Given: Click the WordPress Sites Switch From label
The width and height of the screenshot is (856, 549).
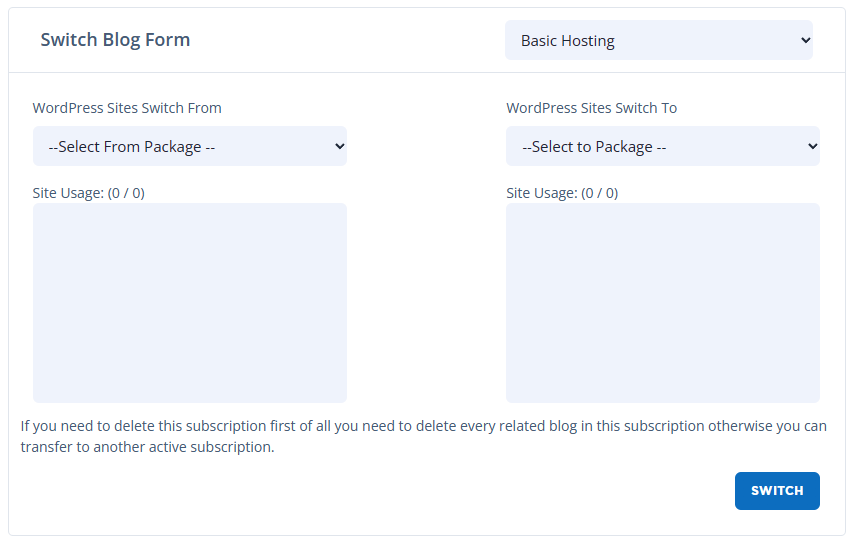Looking at the screenshot, I should (x=127, y=108).
